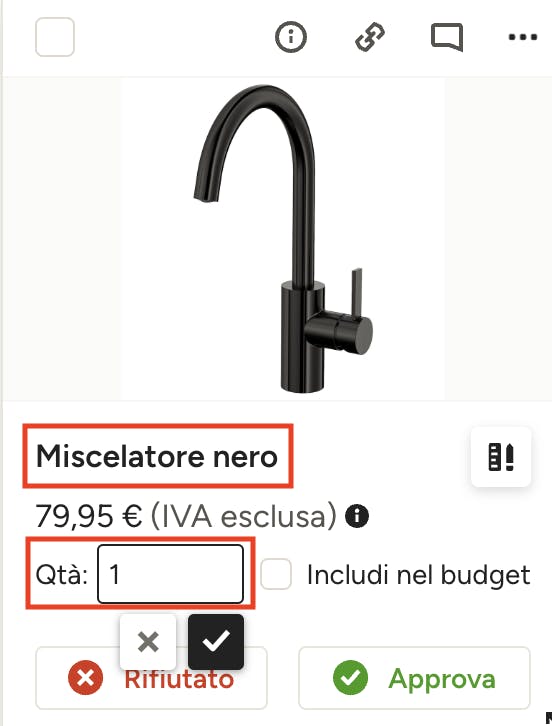Select the Miscelatore nero product title
Screen dimensions: 552x726
point(157,456)
